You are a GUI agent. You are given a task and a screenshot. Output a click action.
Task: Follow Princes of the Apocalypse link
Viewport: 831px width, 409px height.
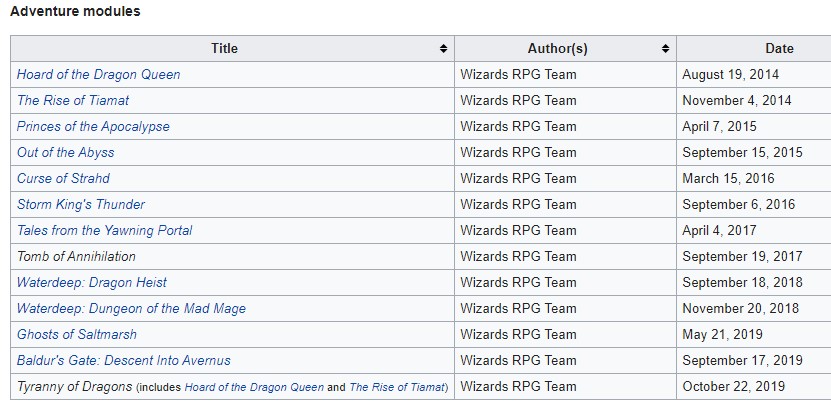click(93, 127)
